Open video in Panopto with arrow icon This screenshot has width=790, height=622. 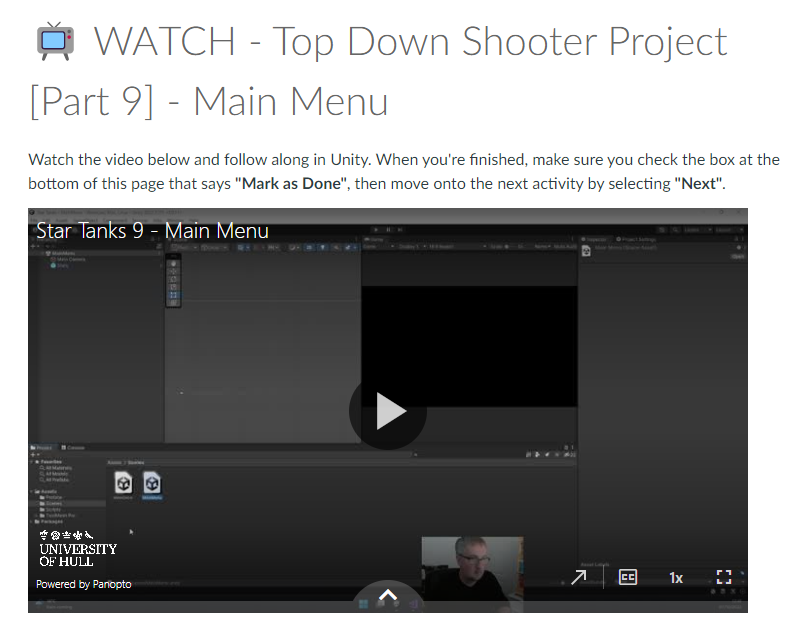[578, 577]
